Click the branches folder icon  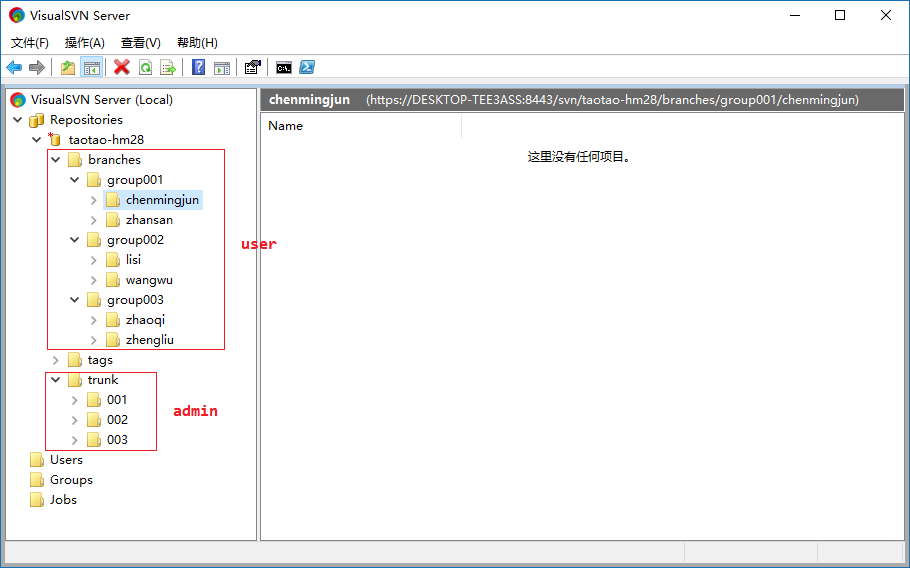(x=75, y=160)
